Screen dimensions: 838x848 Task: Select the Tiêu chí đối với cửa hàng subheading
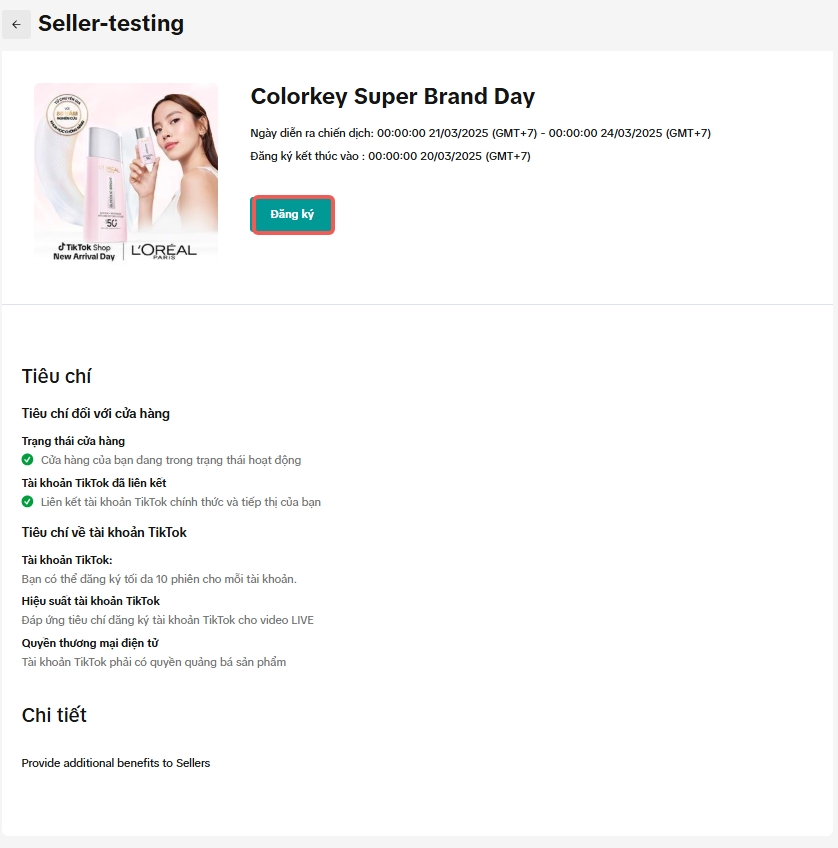(x=95, y=413)
